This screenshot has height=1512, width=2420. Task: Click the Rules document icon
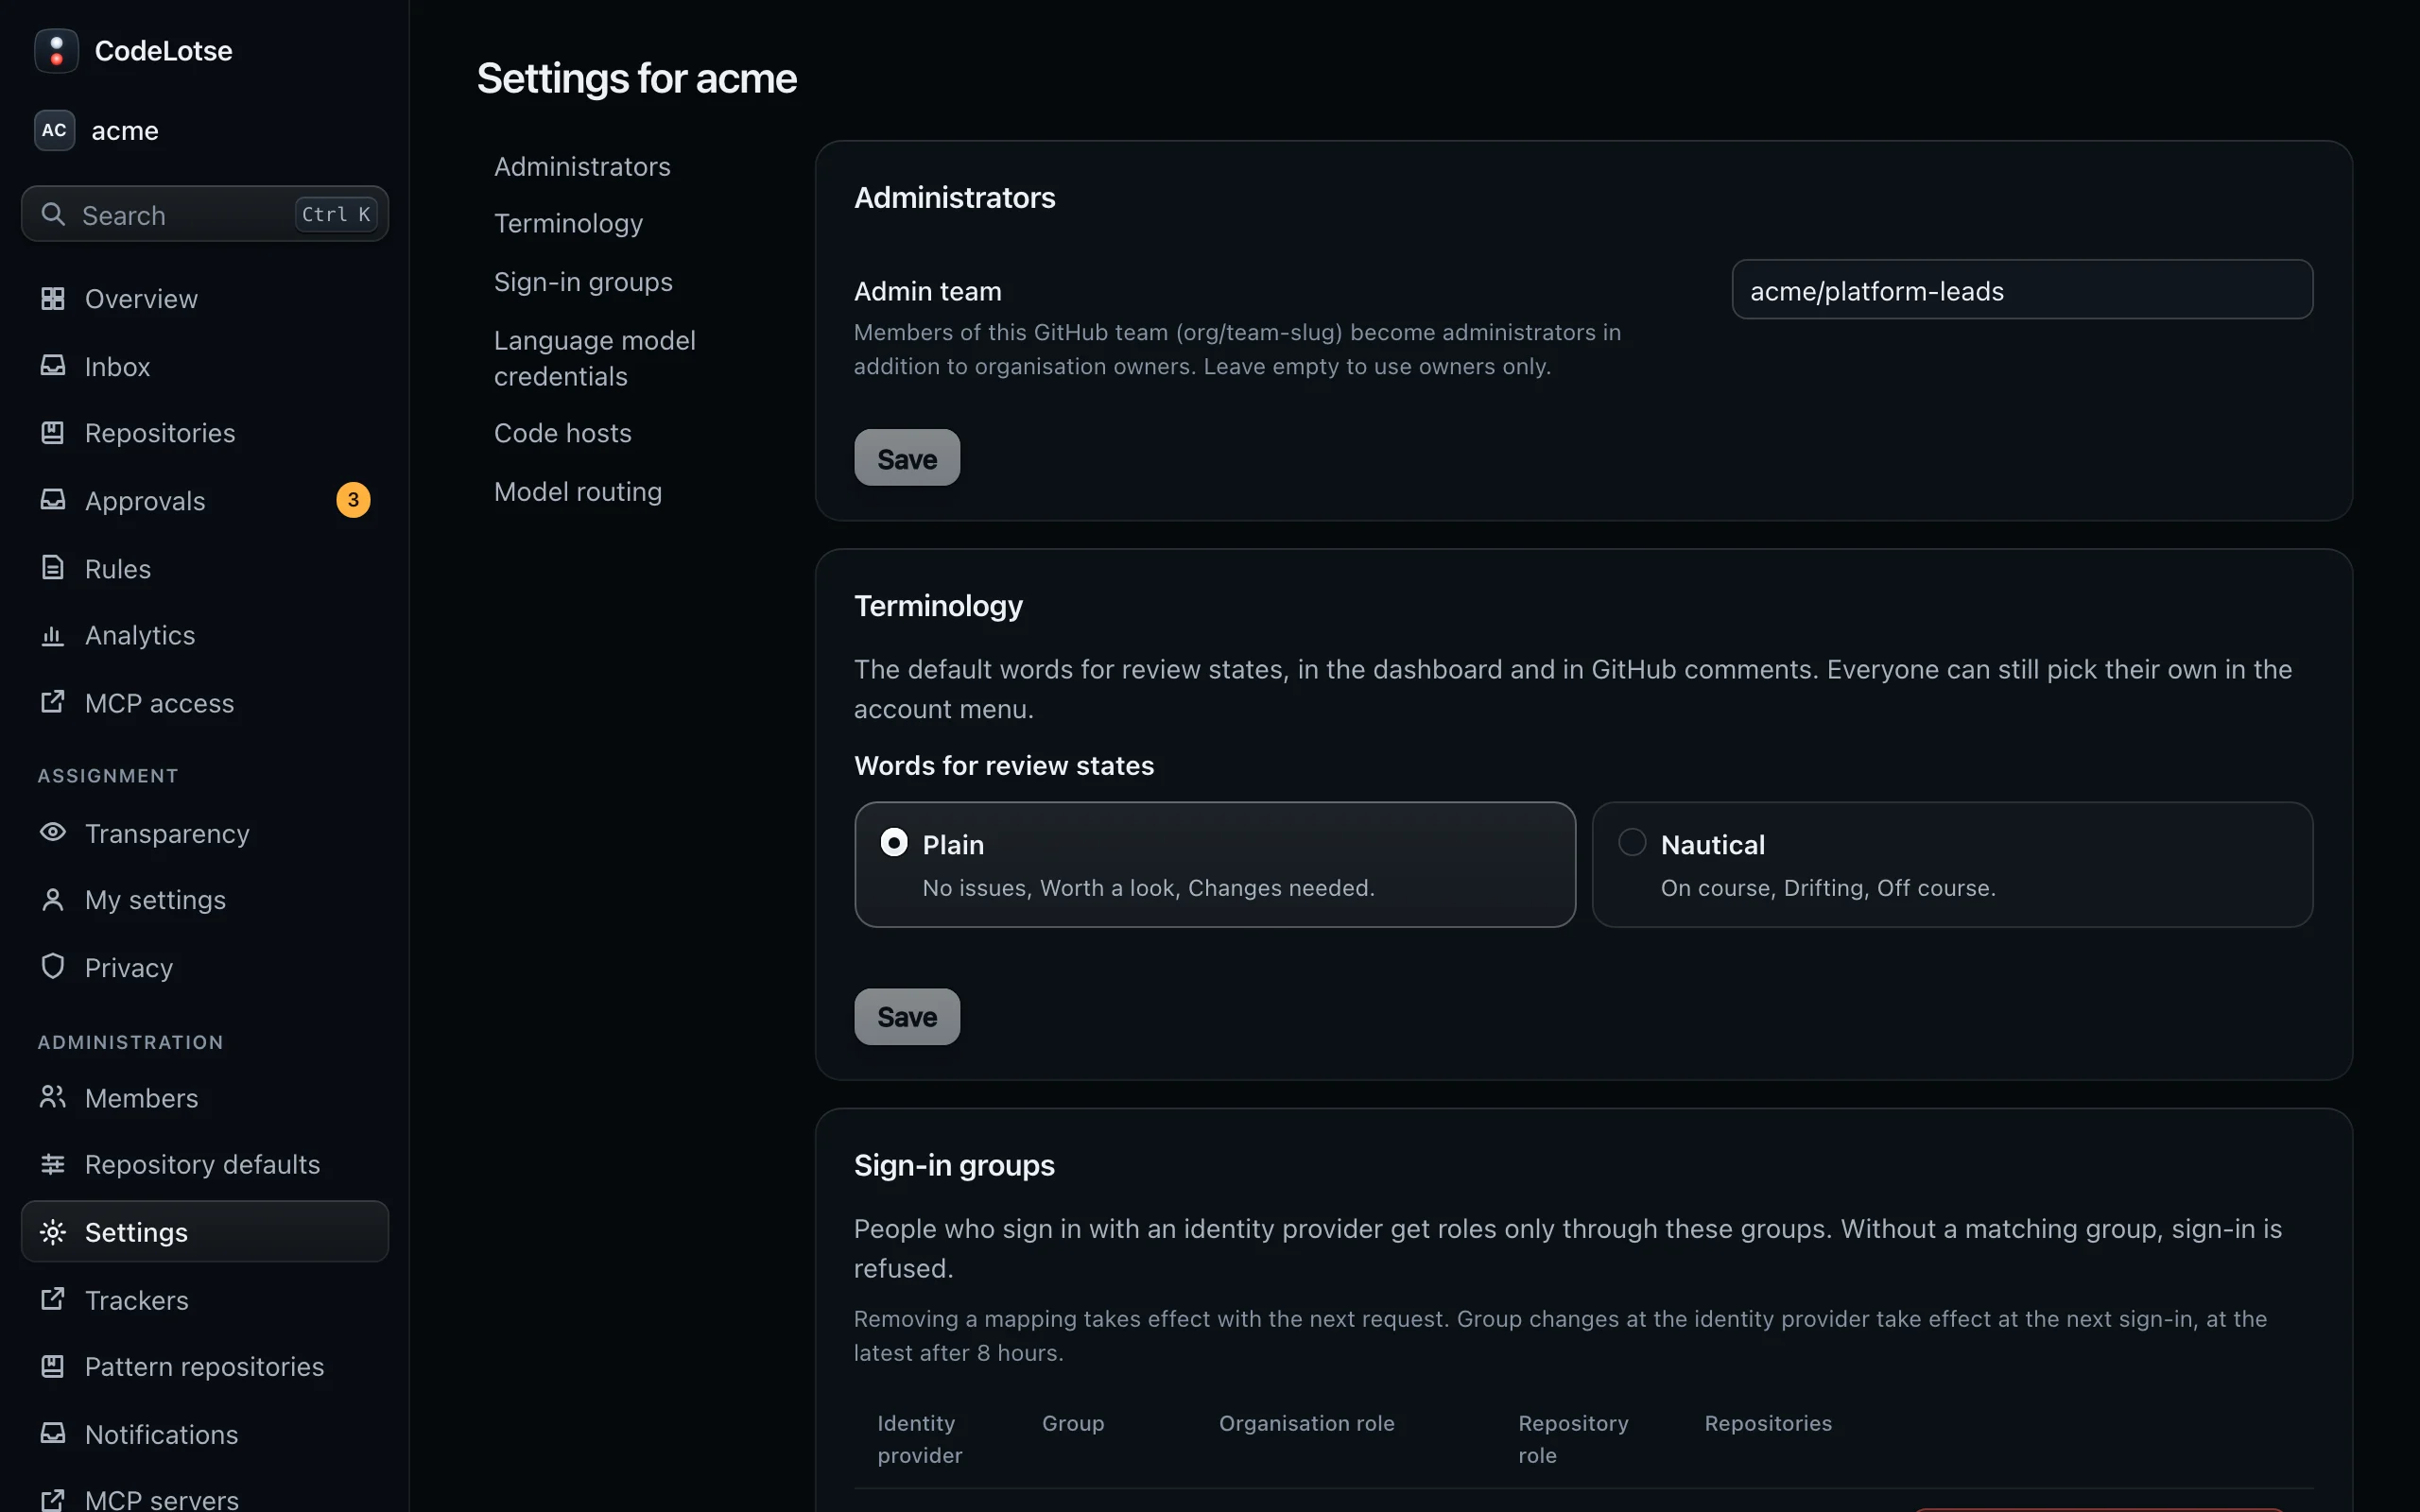53,568
